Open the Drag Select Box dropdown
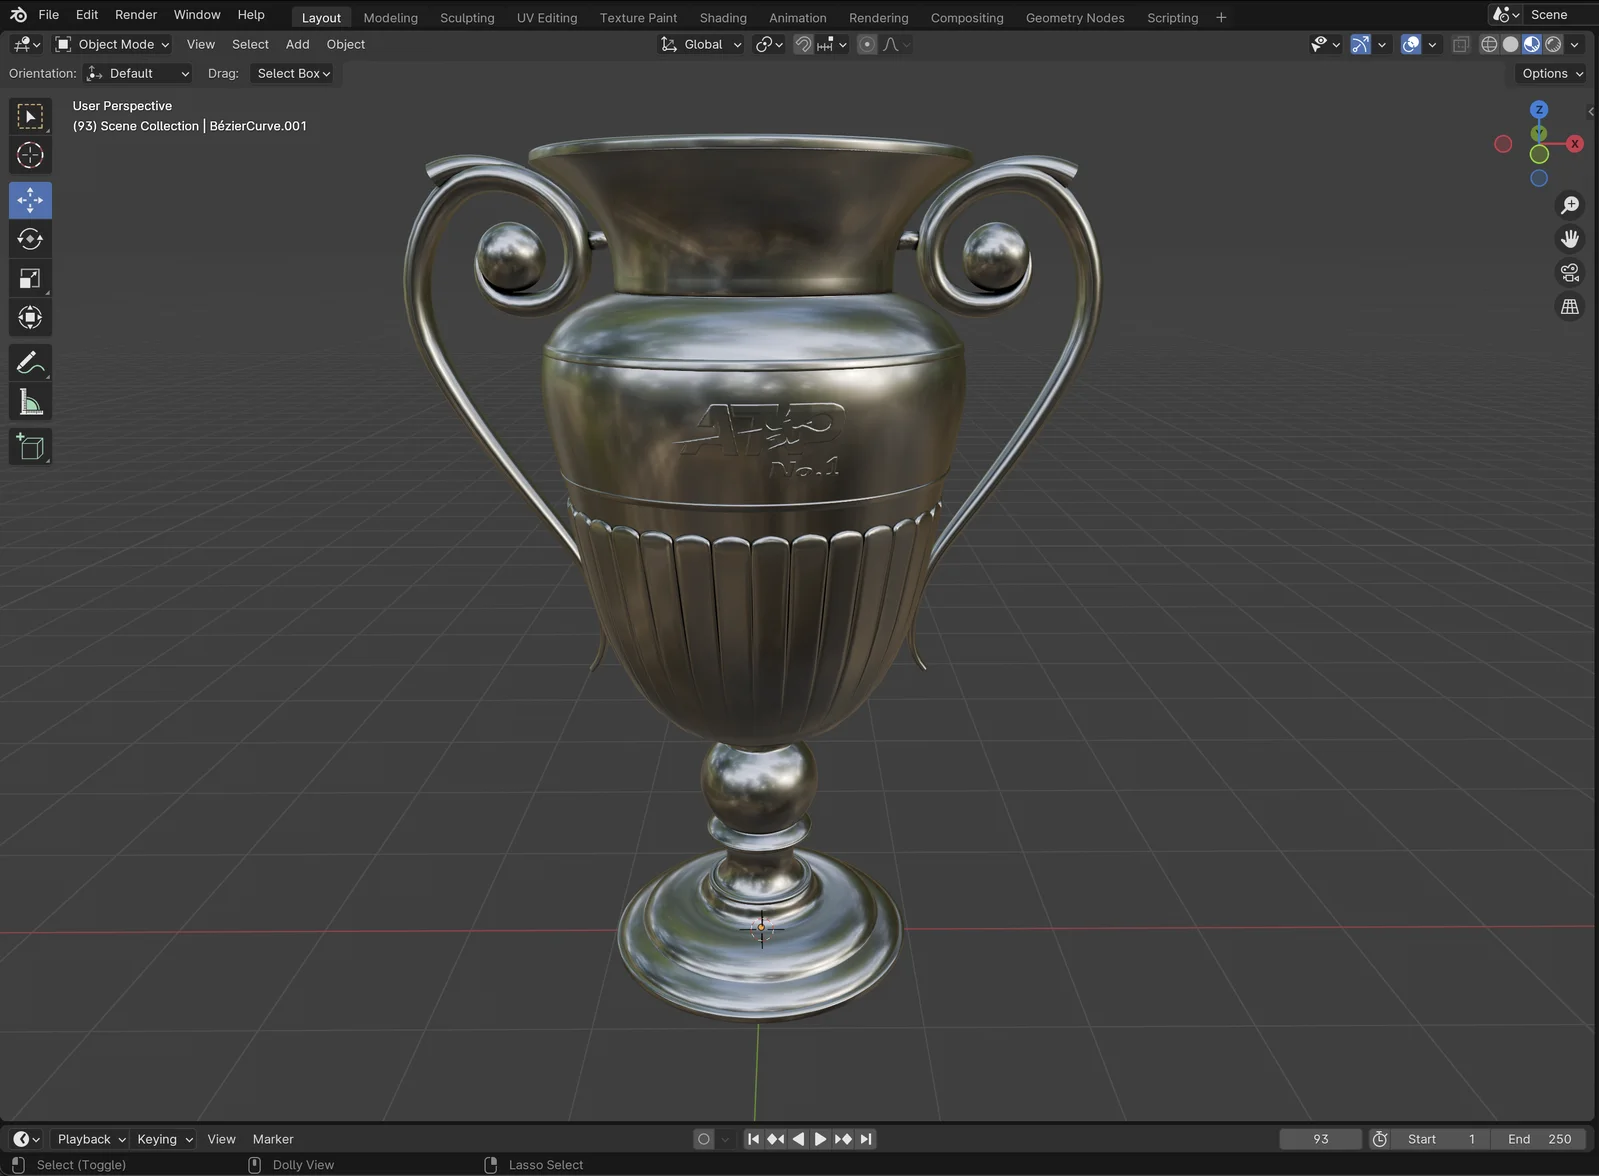Viewport: 1599px width, 1176px height. click(291, 73)
